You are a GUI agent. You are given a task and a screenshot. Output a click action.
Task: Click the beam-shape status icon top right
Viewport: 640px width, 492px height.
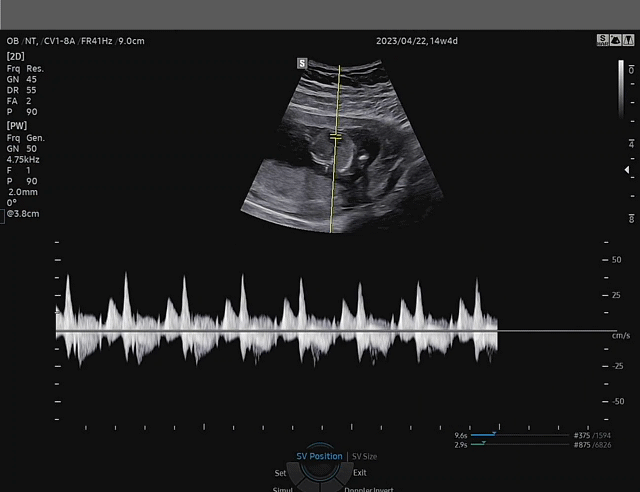pos(629,40)
